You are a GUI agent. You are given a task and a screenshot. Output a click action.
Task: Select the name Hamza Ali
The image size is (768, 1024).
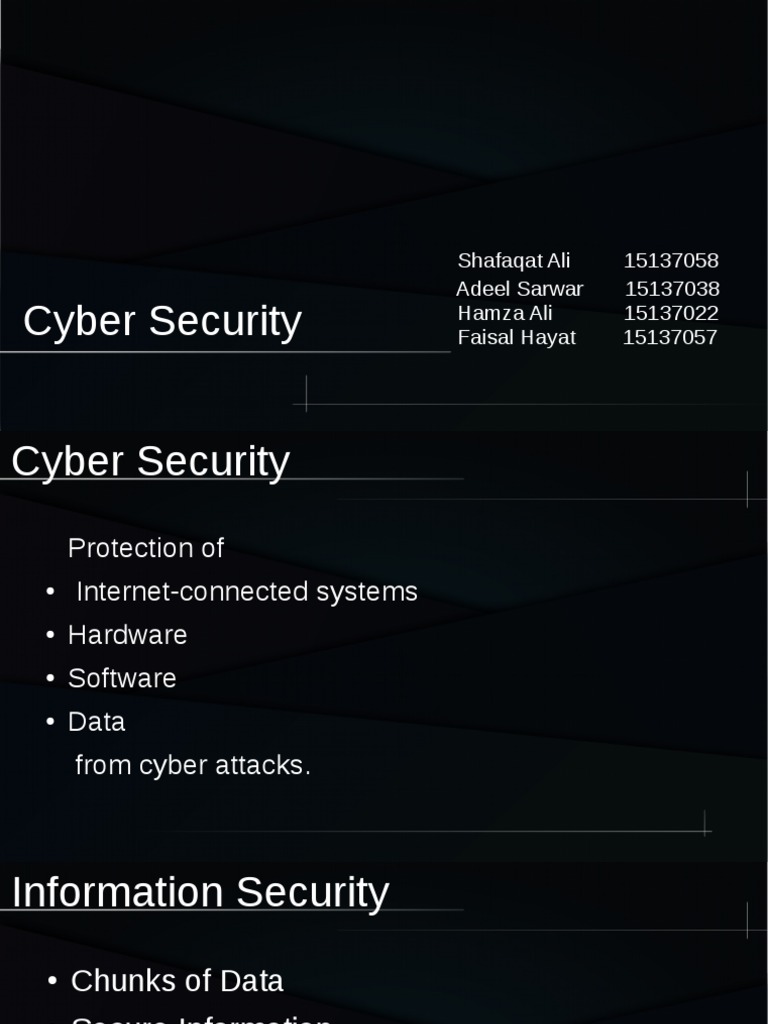pyautogui.click(x=505, y=313)
